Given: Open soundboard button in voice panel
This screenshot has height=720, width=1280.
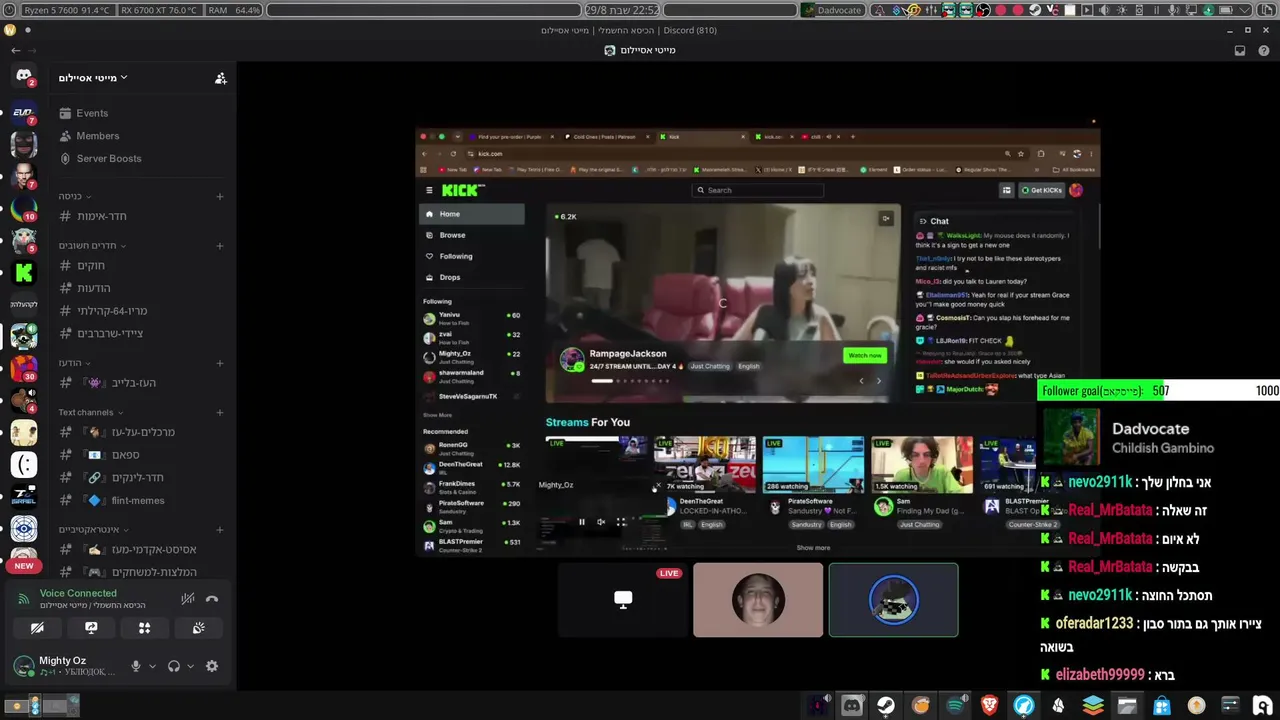Looking at the screenshot, I should 199,628.
